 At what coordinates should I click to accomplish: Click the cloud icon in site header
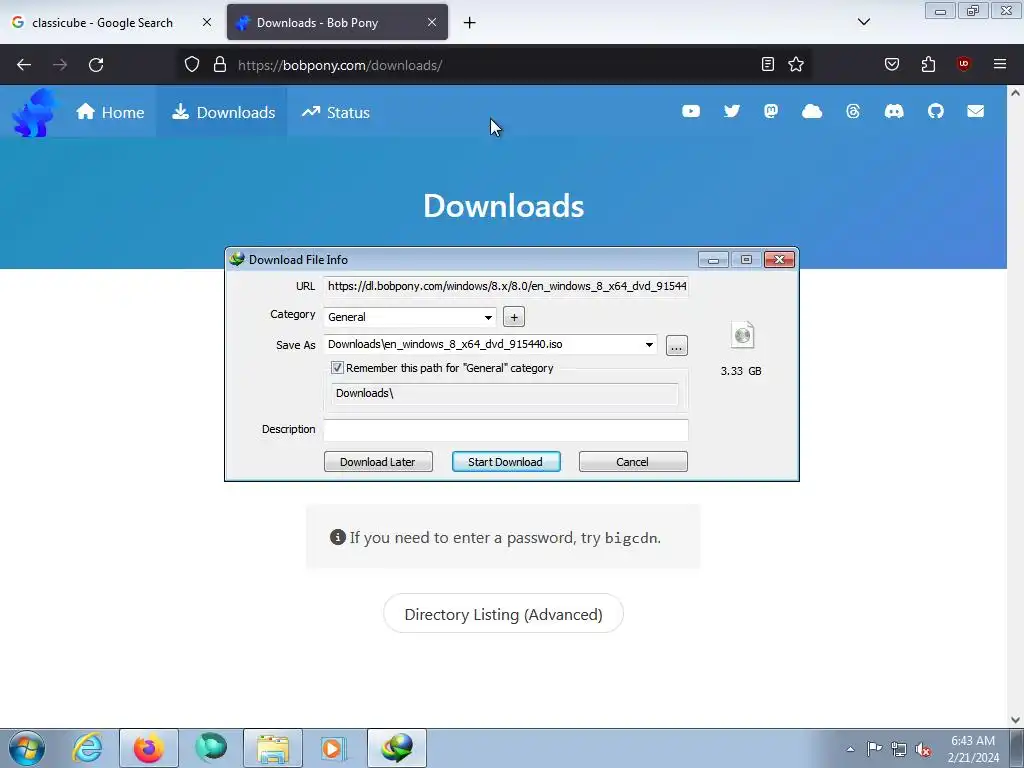point(812,112)
